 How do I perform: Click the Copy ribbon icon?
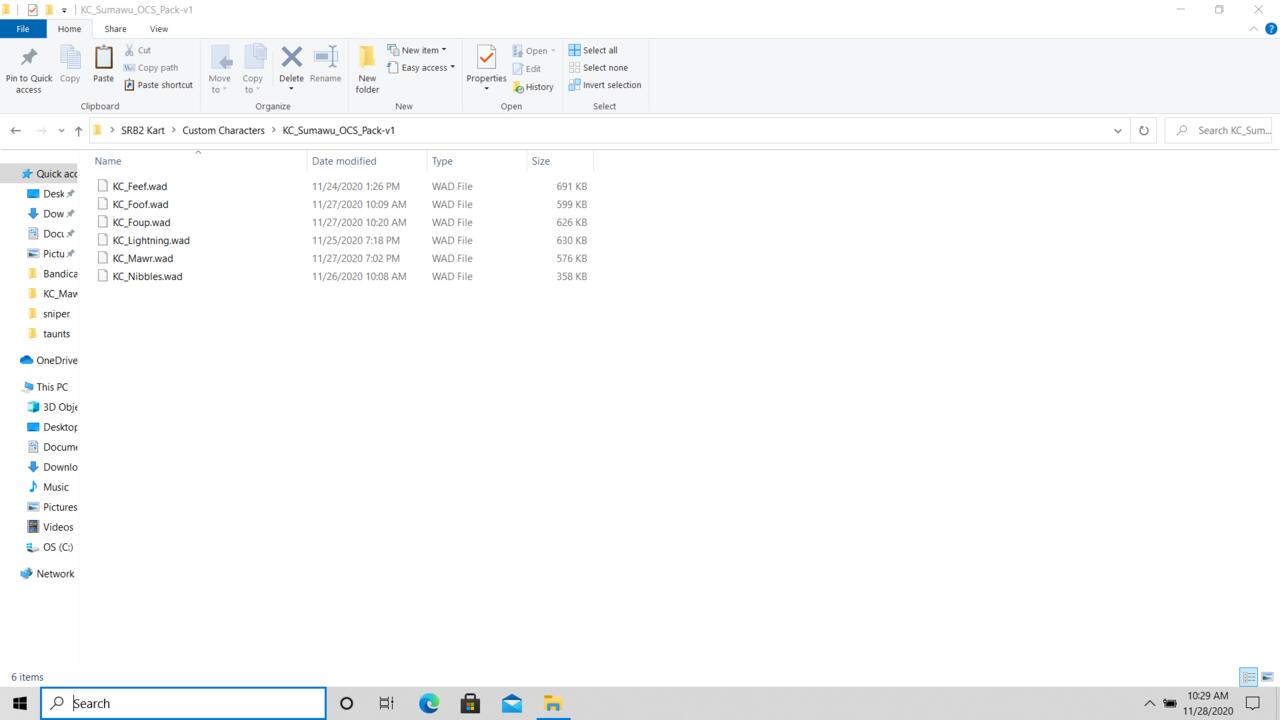pyautogui.click(x=70, y=65)
